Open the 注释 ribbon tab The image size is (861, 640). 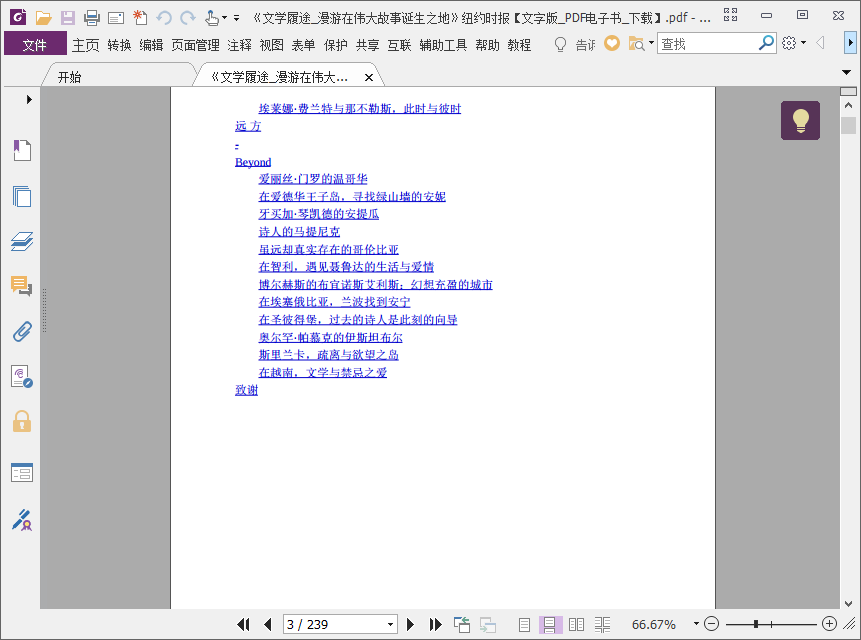pos(239,44)
